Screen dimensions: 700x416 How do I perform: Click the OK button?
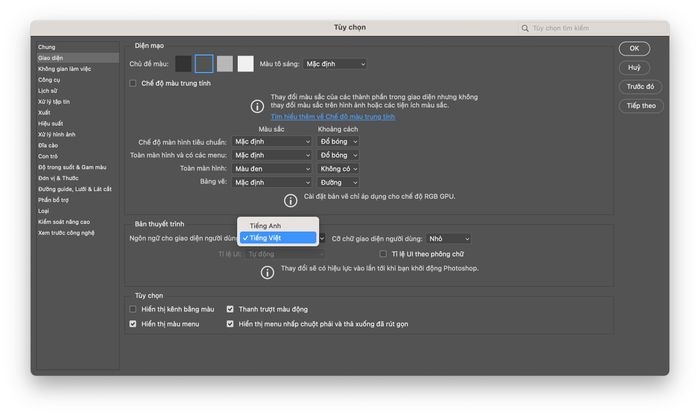pos(634,49)
